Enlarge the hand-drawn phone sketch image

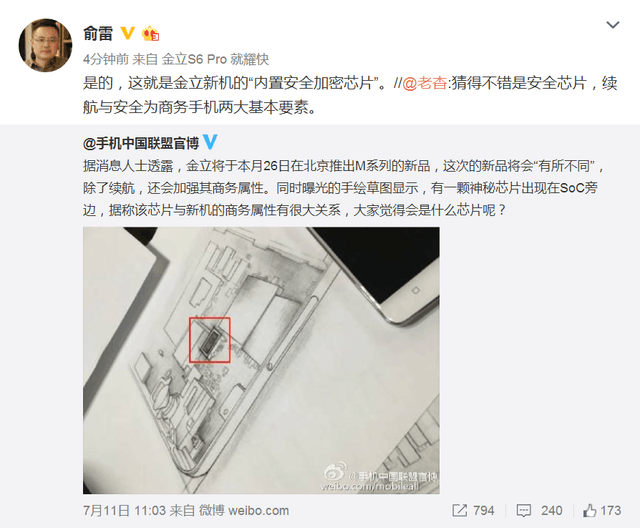[261, 361]
